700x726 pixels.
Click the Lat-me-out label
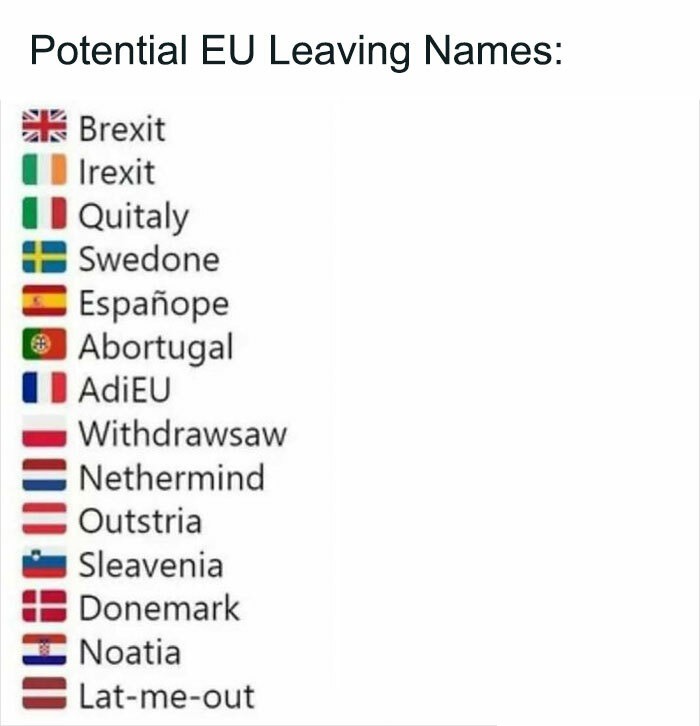click(x=167, y=696)
